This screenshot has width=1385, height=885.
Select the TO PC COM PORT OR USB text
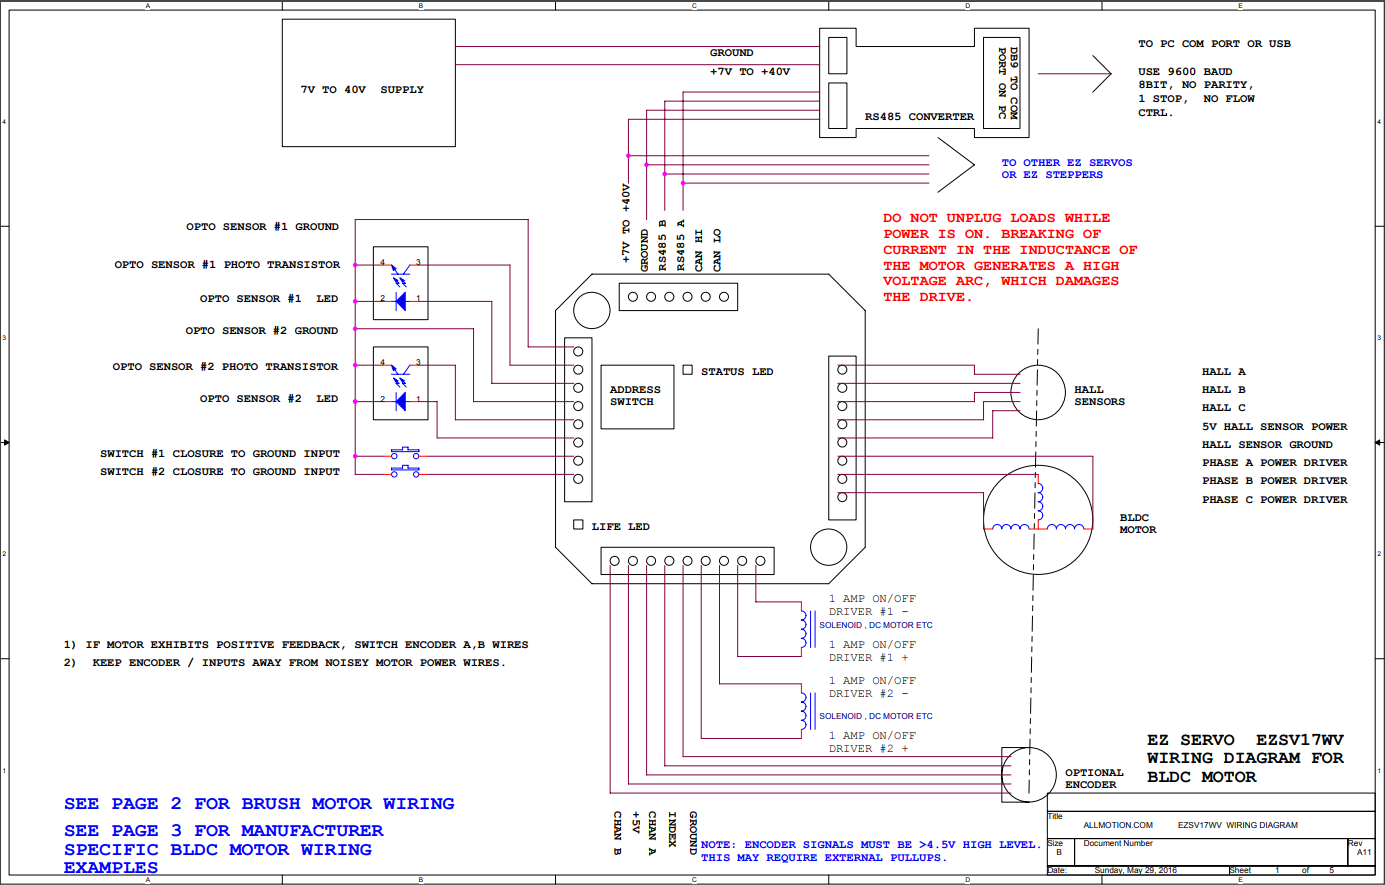(1214, 44)
